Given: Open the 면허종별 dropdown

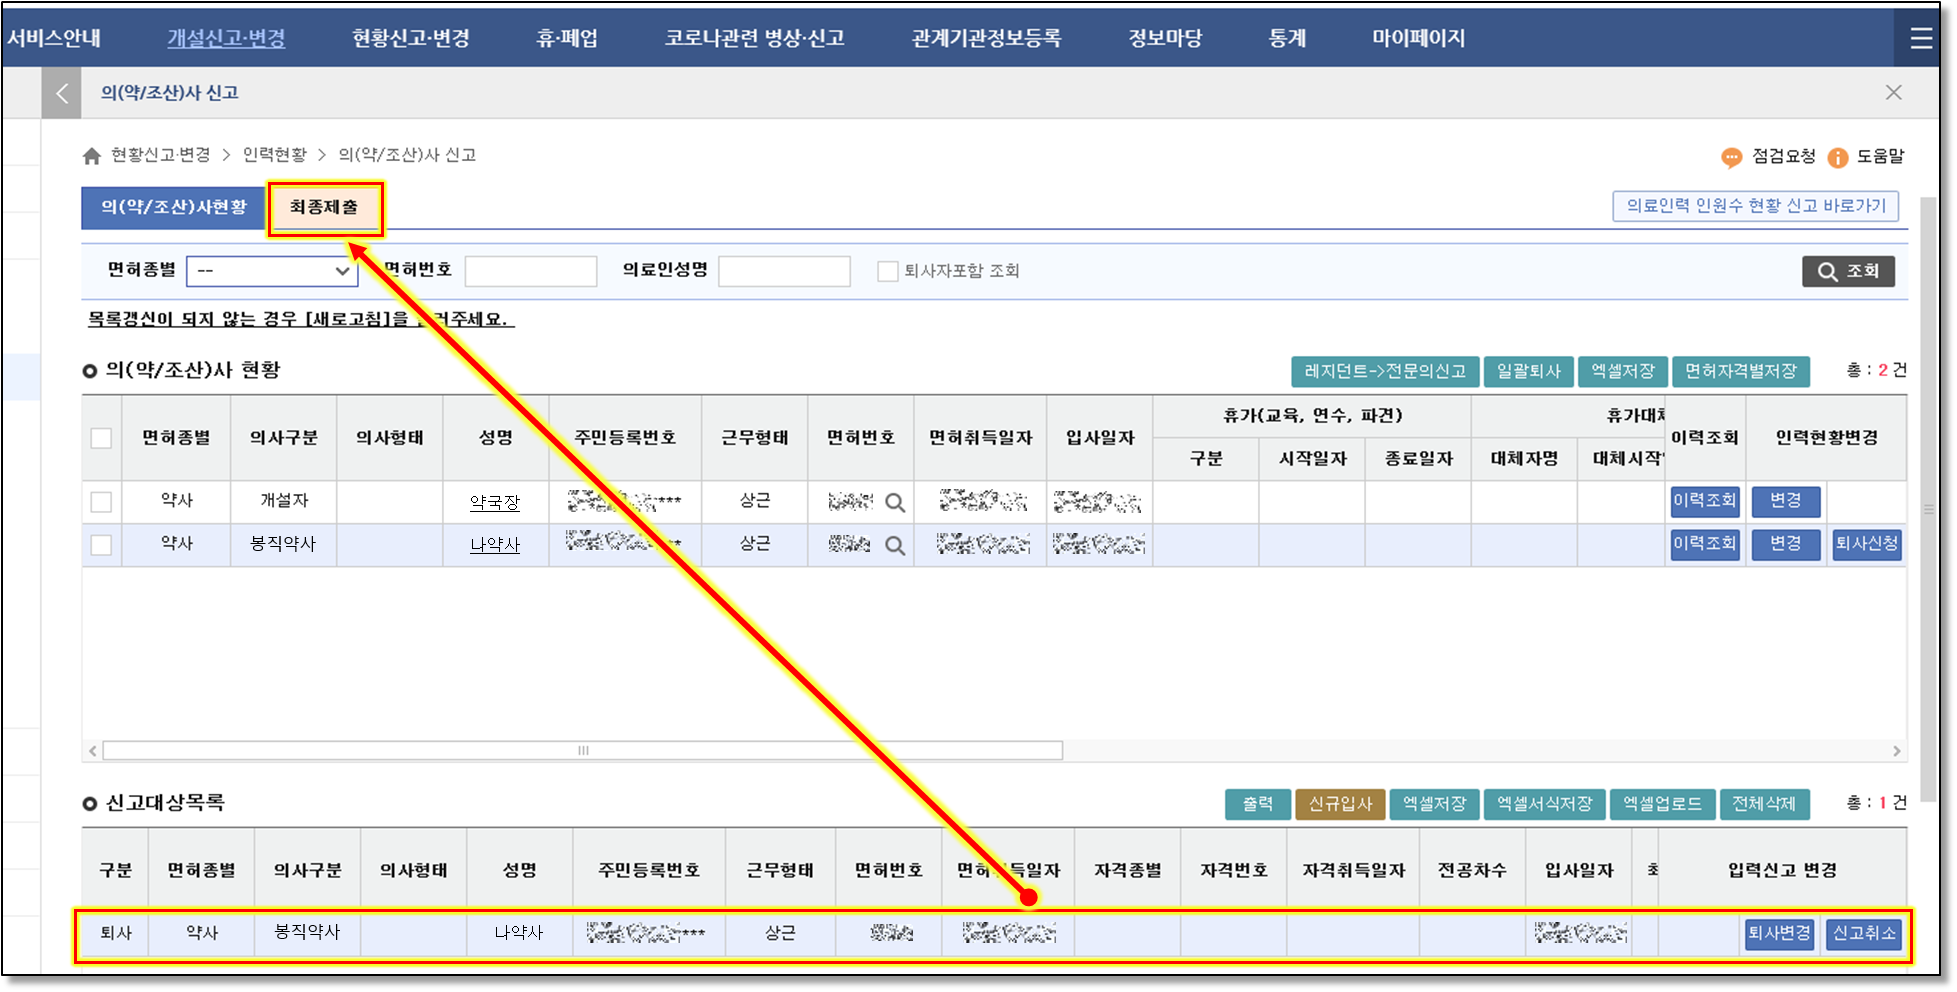Looking at the screenshot, I should [272, 271].
